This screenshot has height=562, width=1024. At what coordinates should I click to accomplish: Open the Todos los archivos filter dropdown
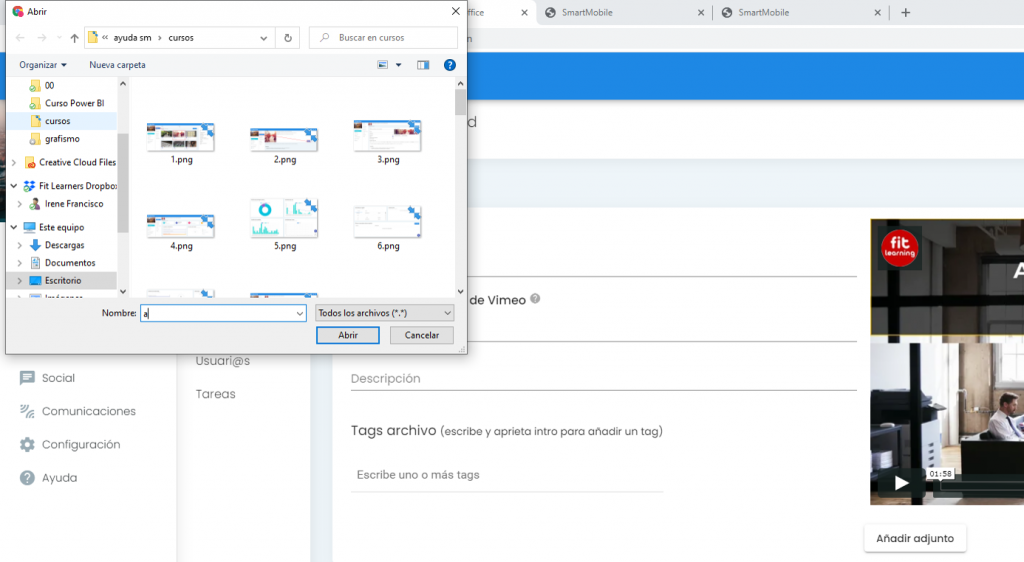tap(385, 313)
